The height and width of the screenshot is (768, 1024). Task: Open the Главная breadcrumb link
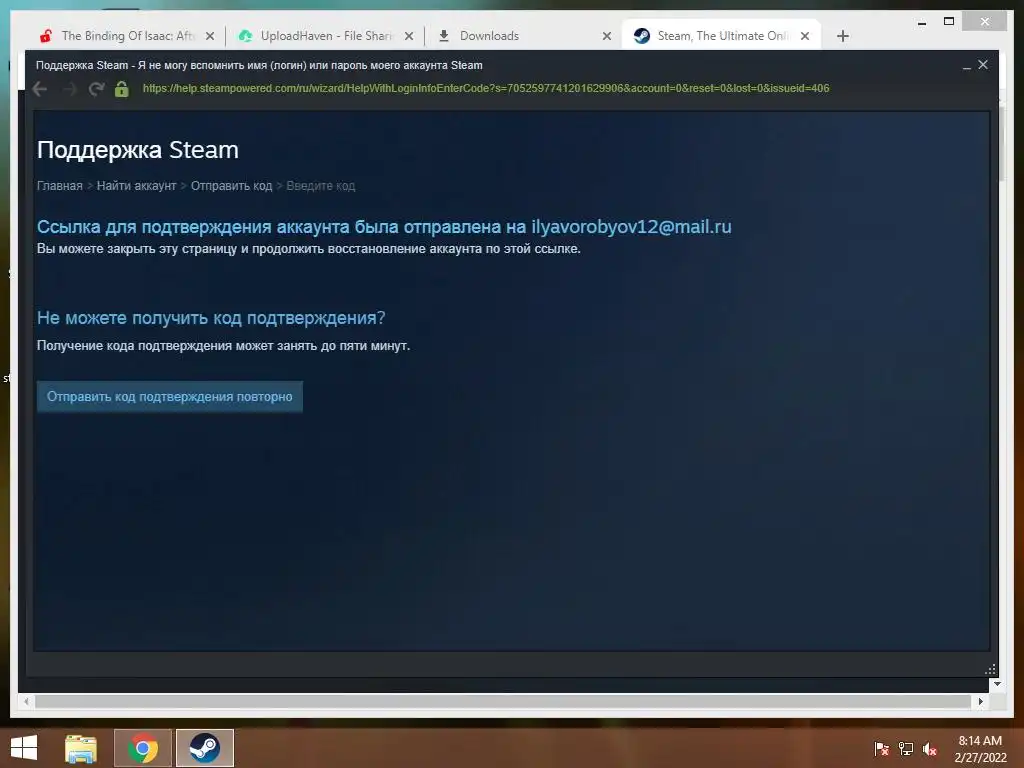pyautogui.click(x=59, y=185)
